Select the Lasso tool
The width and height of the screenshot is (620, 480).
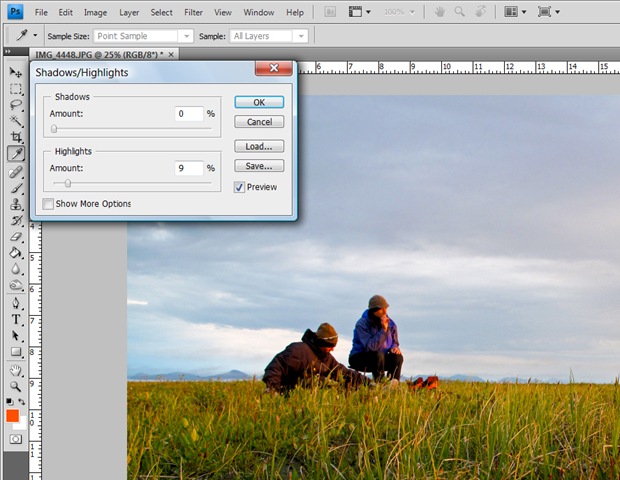point(16,105)
